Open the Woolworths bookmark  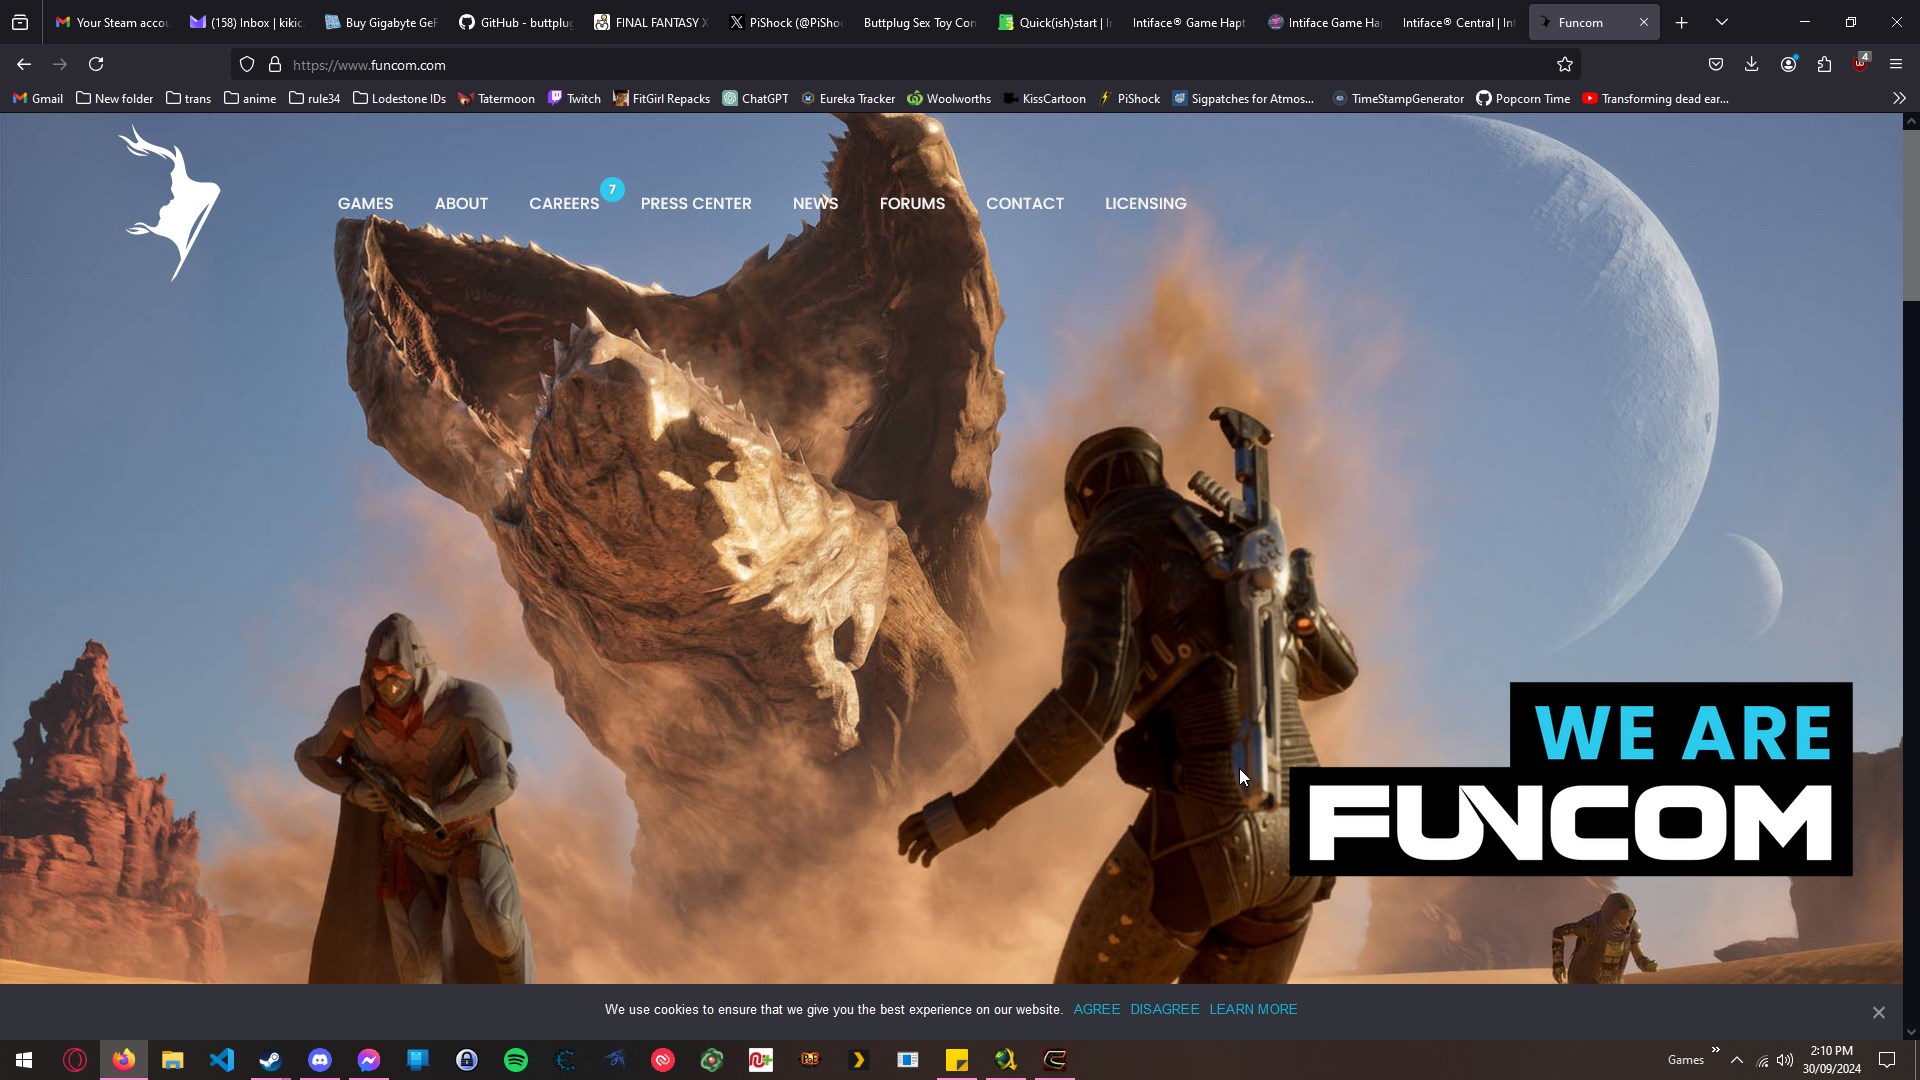coord(949,98)
